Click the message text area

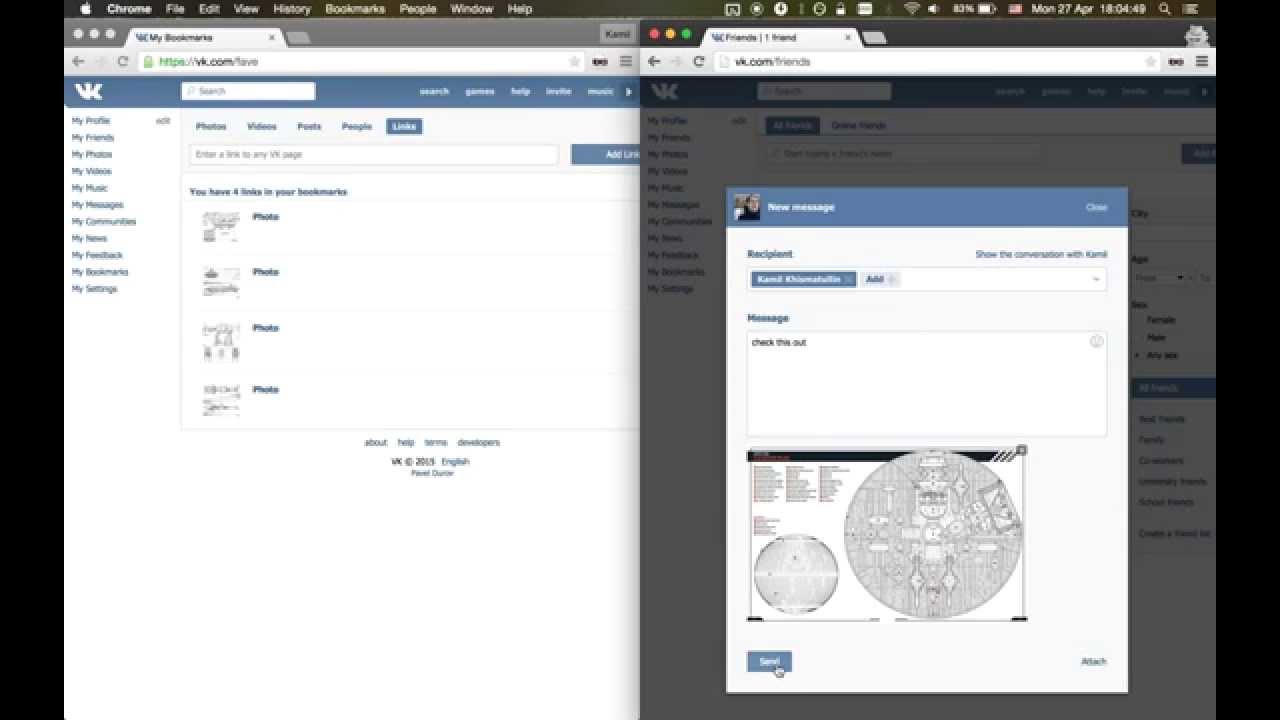(927, 383)
